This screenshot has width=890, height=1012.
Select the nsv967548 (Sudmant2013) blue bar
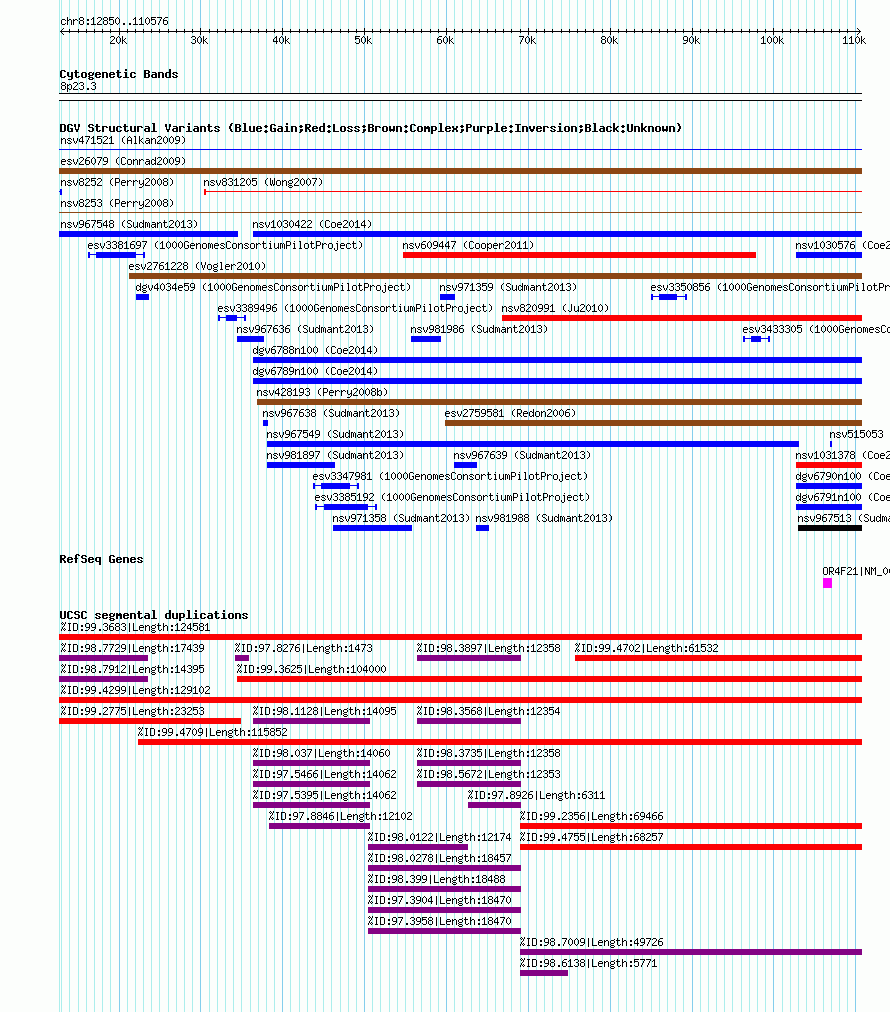coord(148,234)
